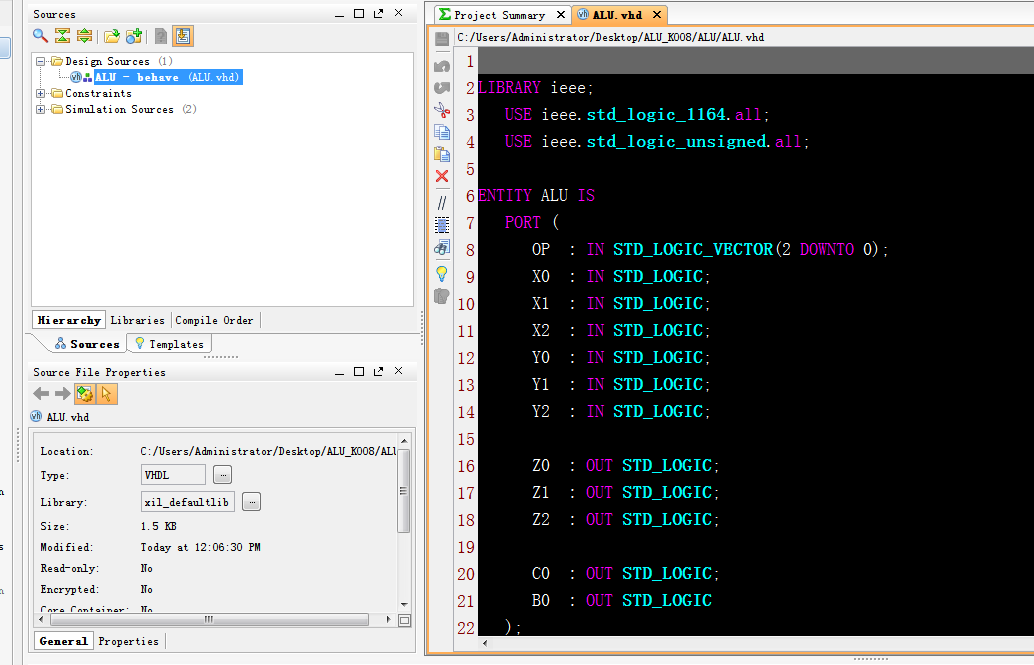Click the browse button next to xil_defaultlib
Screen dimensions: 1034x665
(x=251, y=502)
